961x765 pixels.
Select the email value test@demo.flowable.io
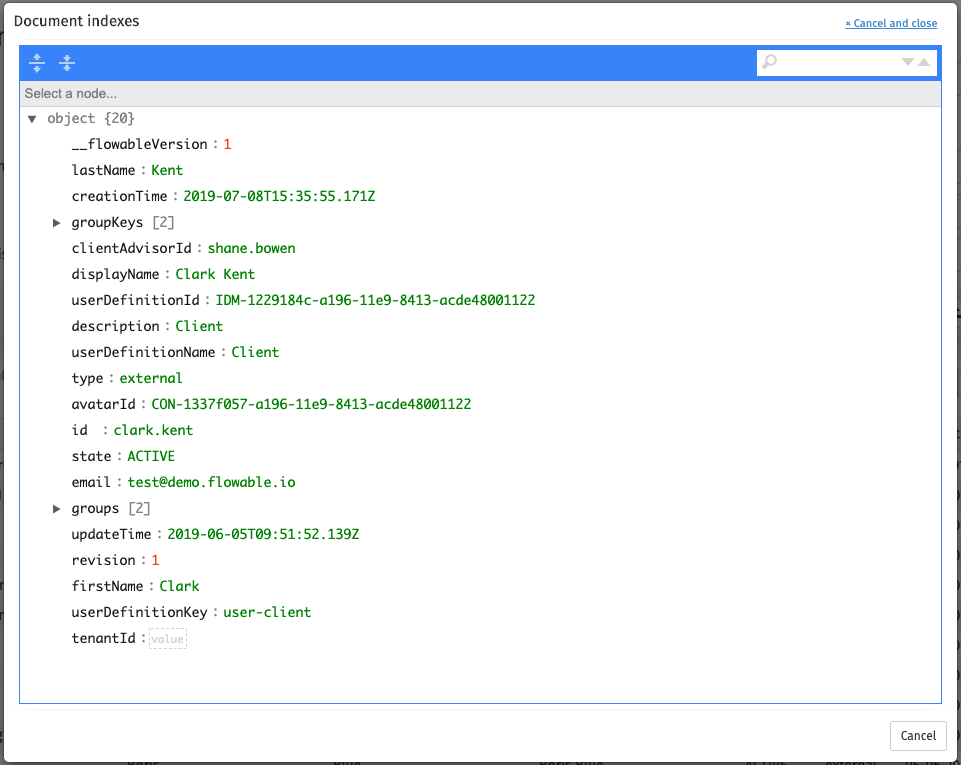click(211, 482)
